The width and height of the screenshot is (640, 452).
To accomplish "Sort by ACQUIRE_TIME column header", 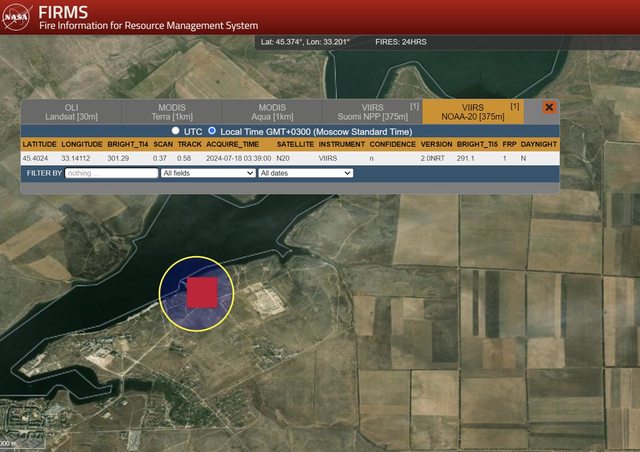I will point(232,144).
